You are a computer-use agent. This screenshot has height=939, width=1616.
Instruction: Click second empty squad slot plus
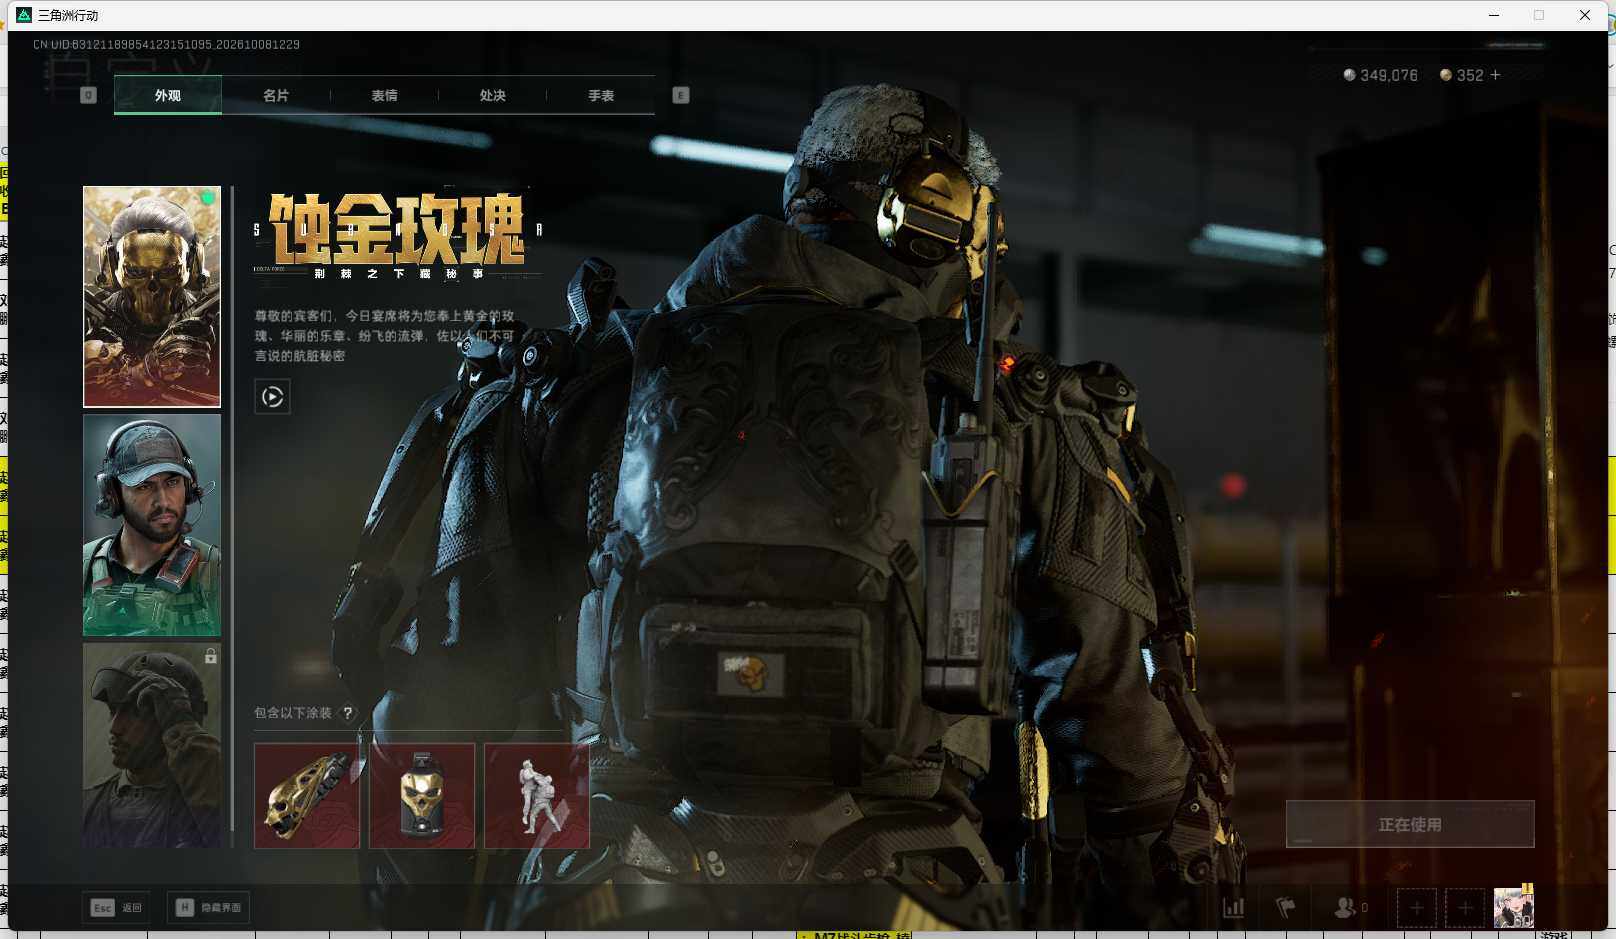coord(1465,908)
